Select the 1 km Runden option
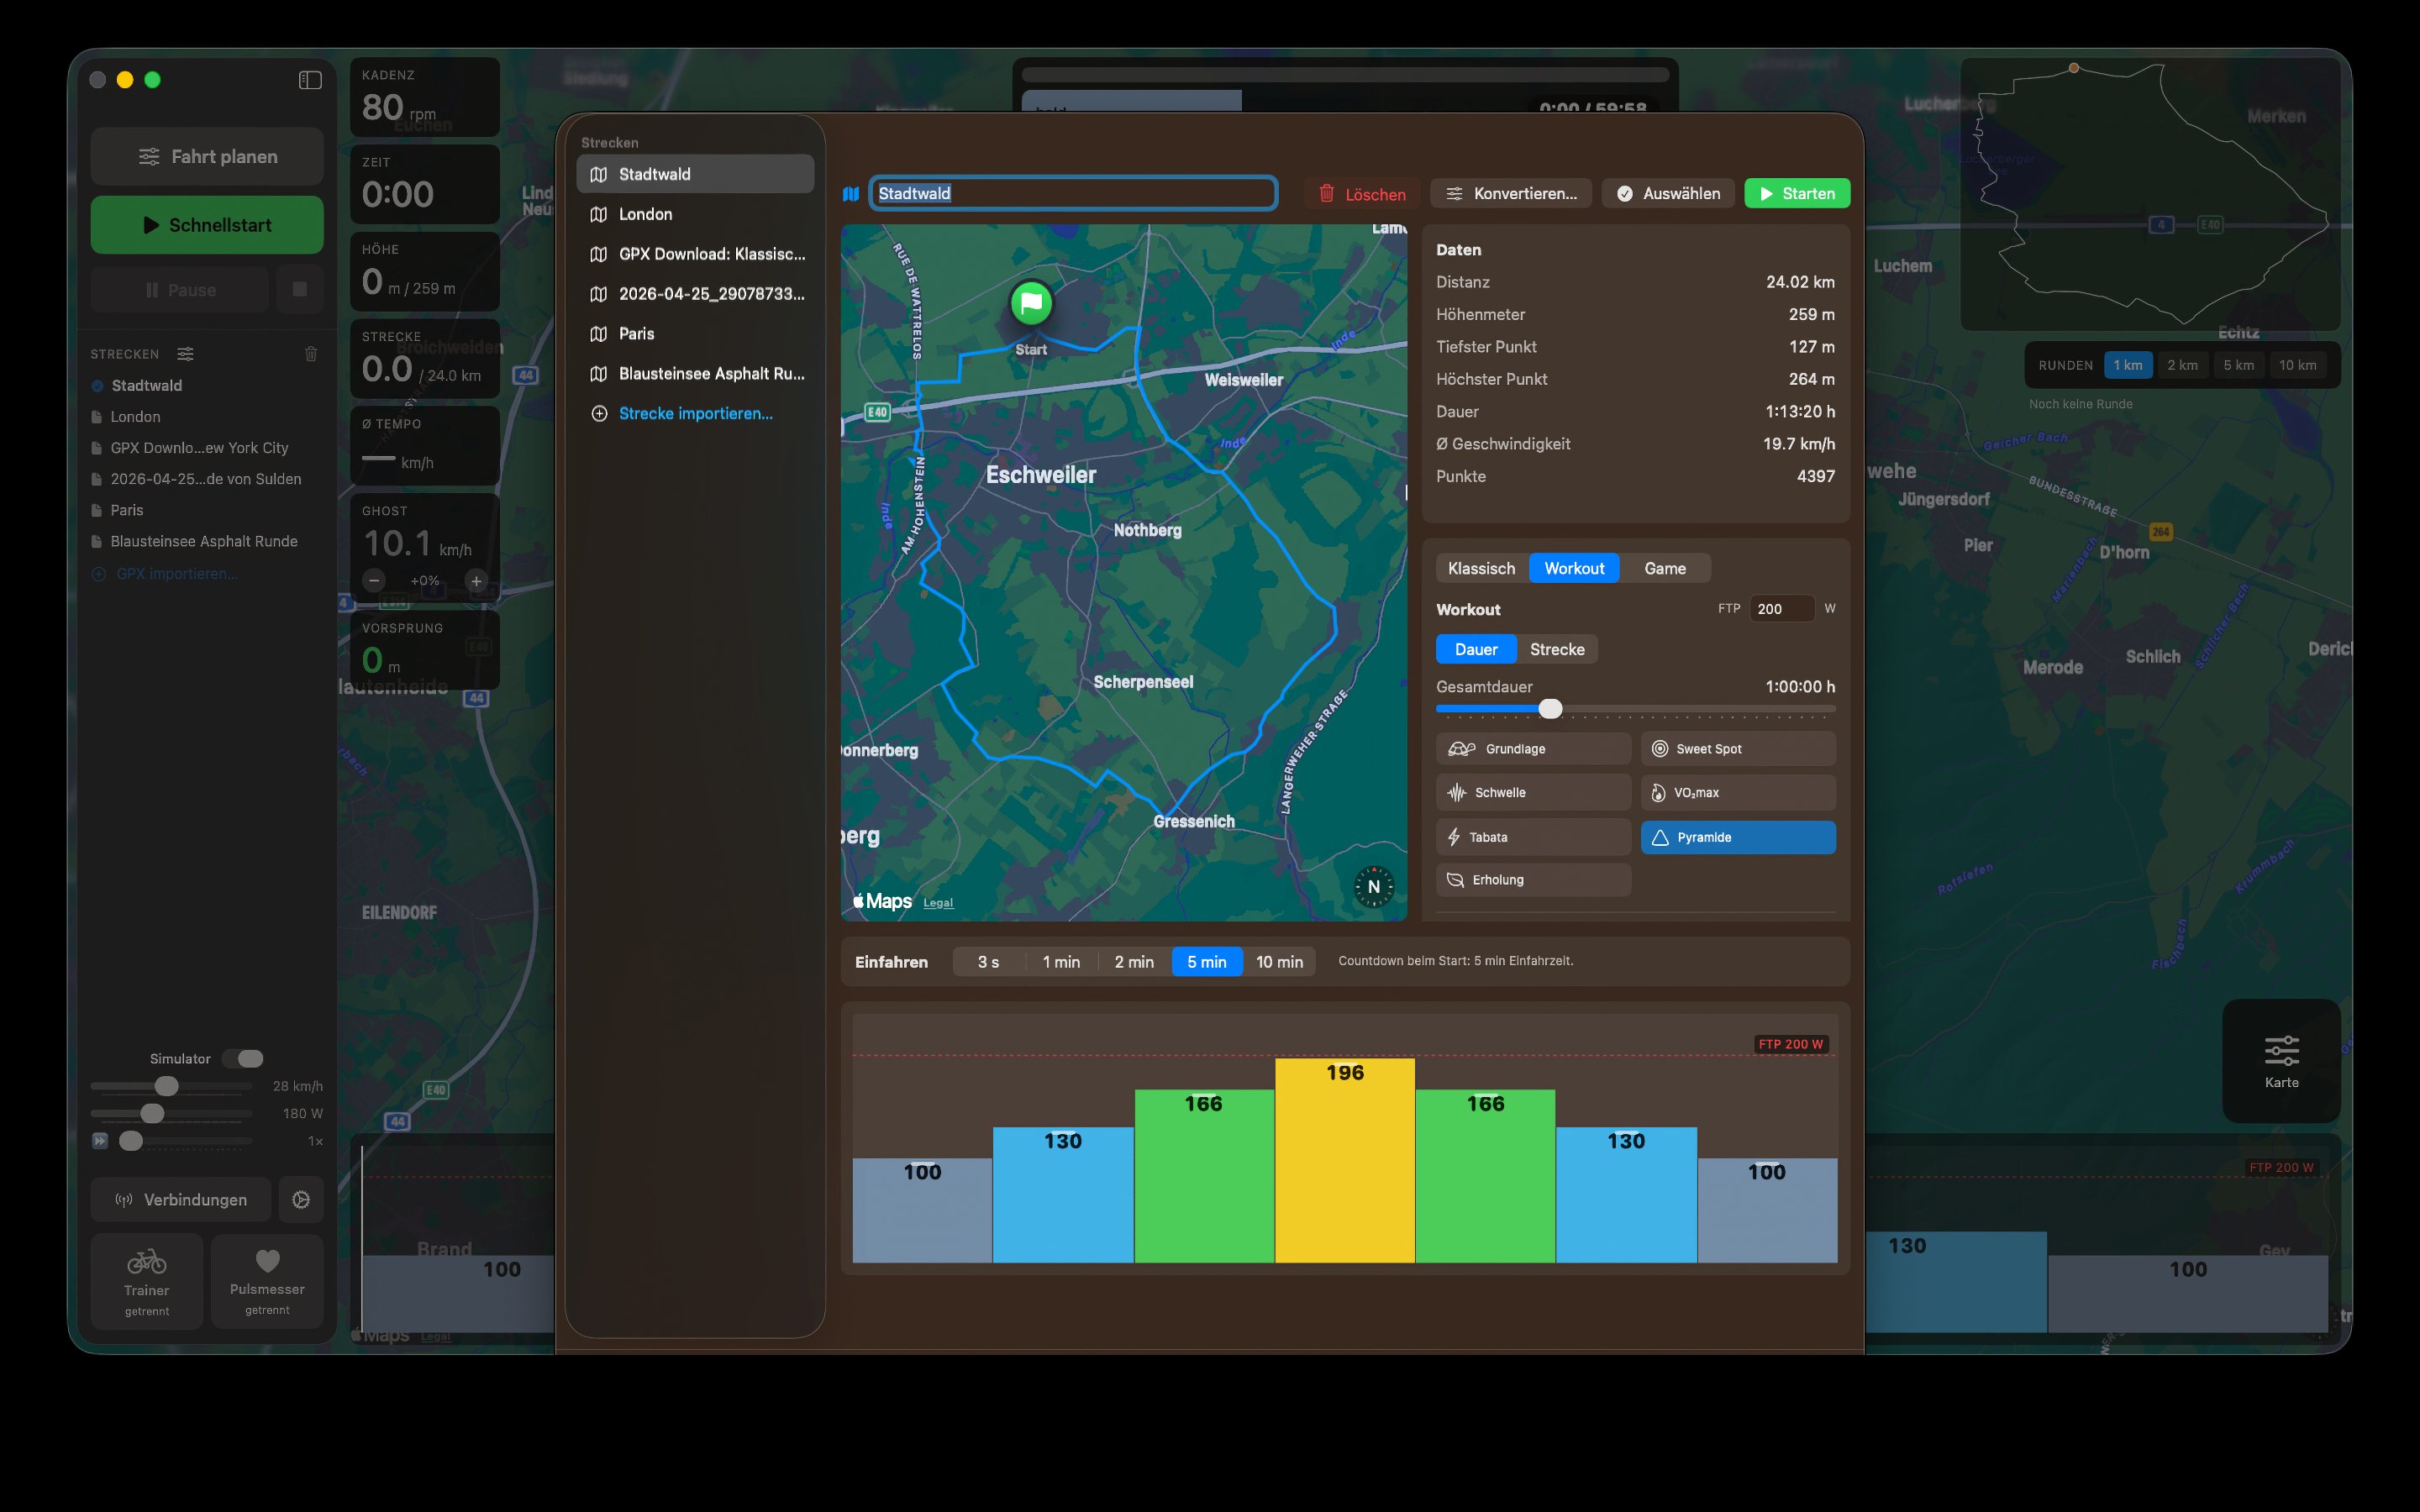Image resolution: width=2420 pixels, height=1512 pixels. (2128, 365)
